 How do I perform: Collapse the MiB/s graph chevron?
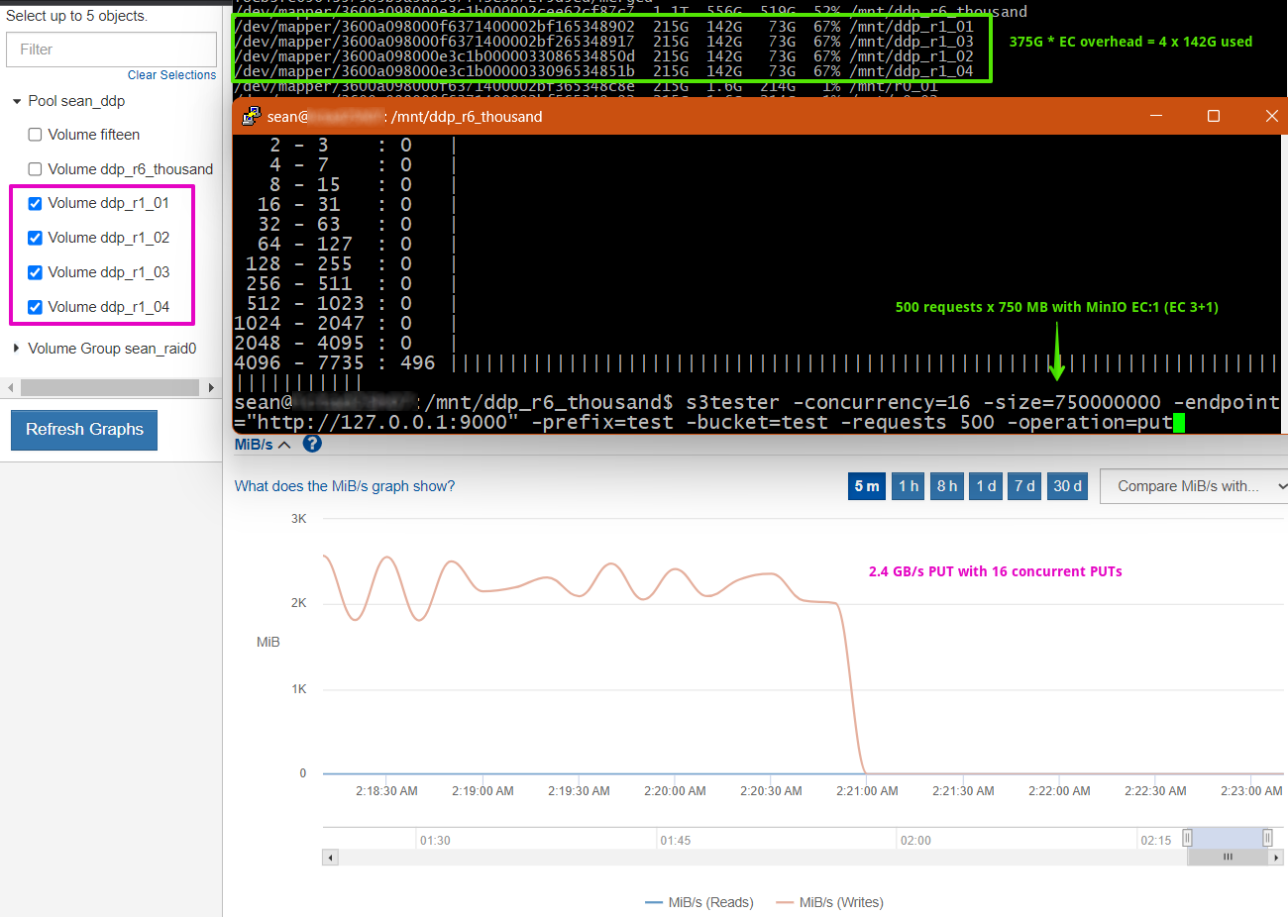coord(284,445)
